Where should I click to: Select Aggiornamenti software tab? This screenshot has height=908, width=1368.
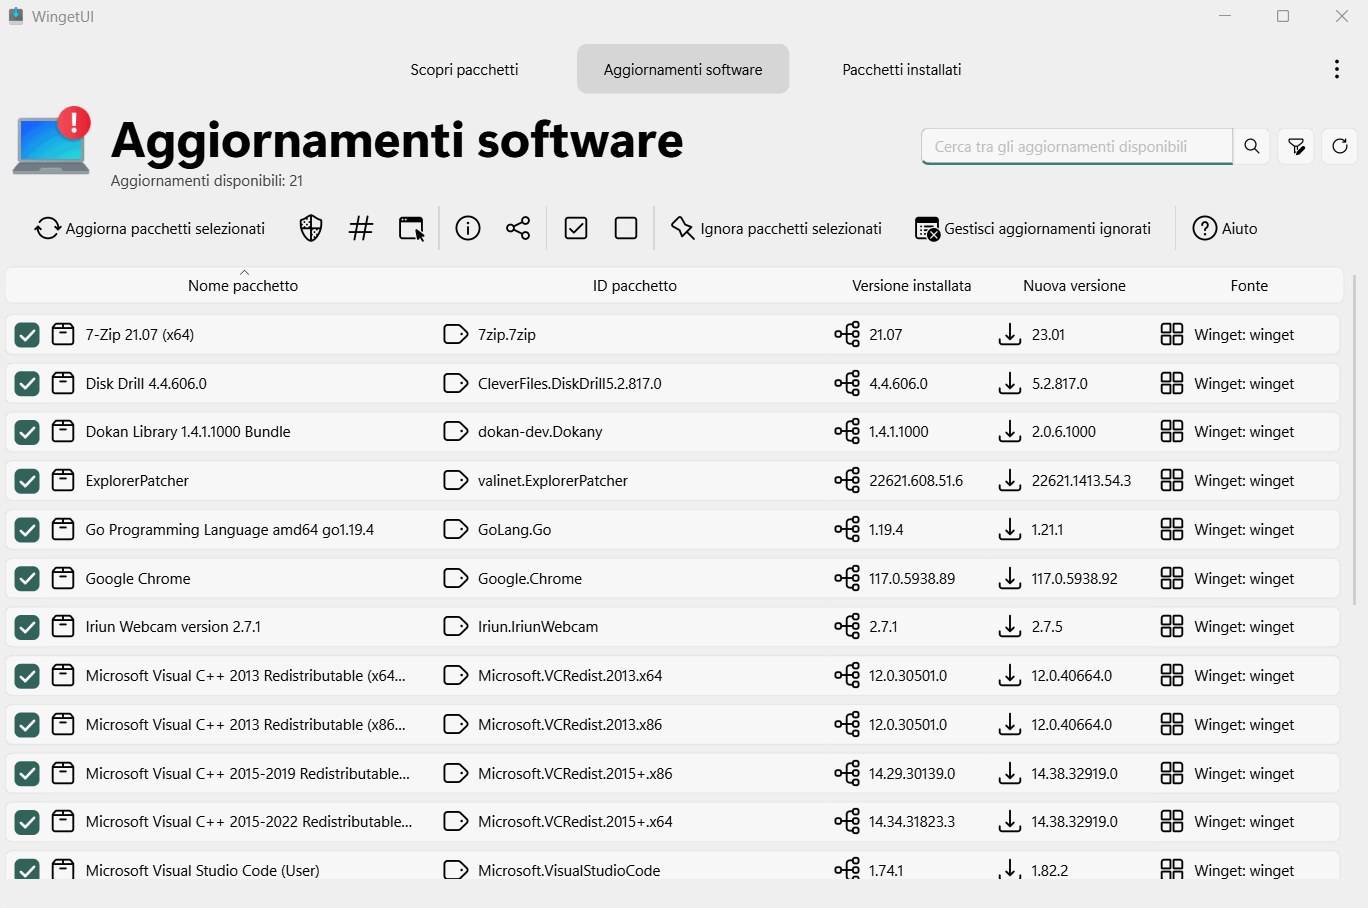tap(683, 69)
